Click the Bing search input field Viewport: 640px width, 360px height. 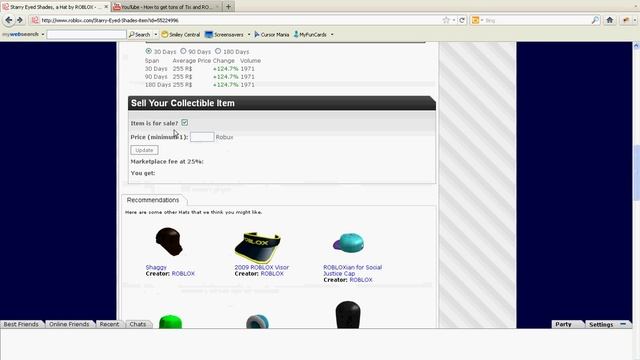537,20
